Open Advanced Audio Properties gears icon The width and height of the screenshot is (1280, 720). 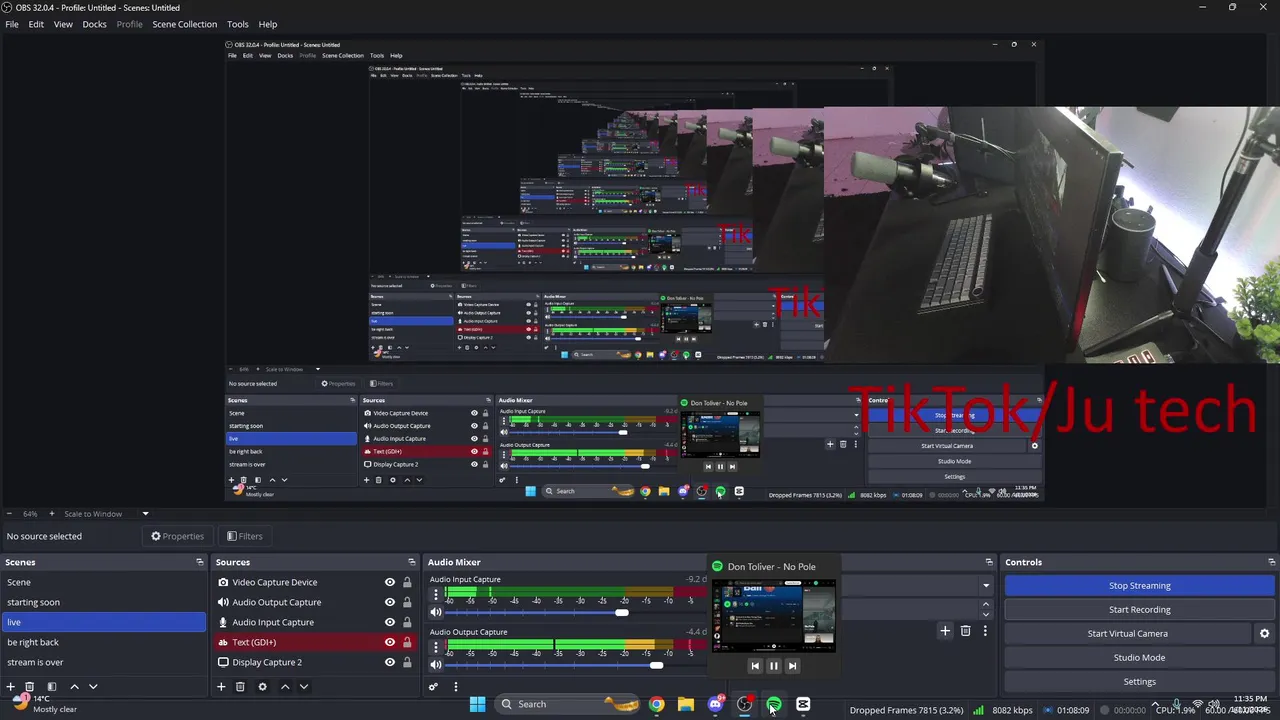coord(433,687)
